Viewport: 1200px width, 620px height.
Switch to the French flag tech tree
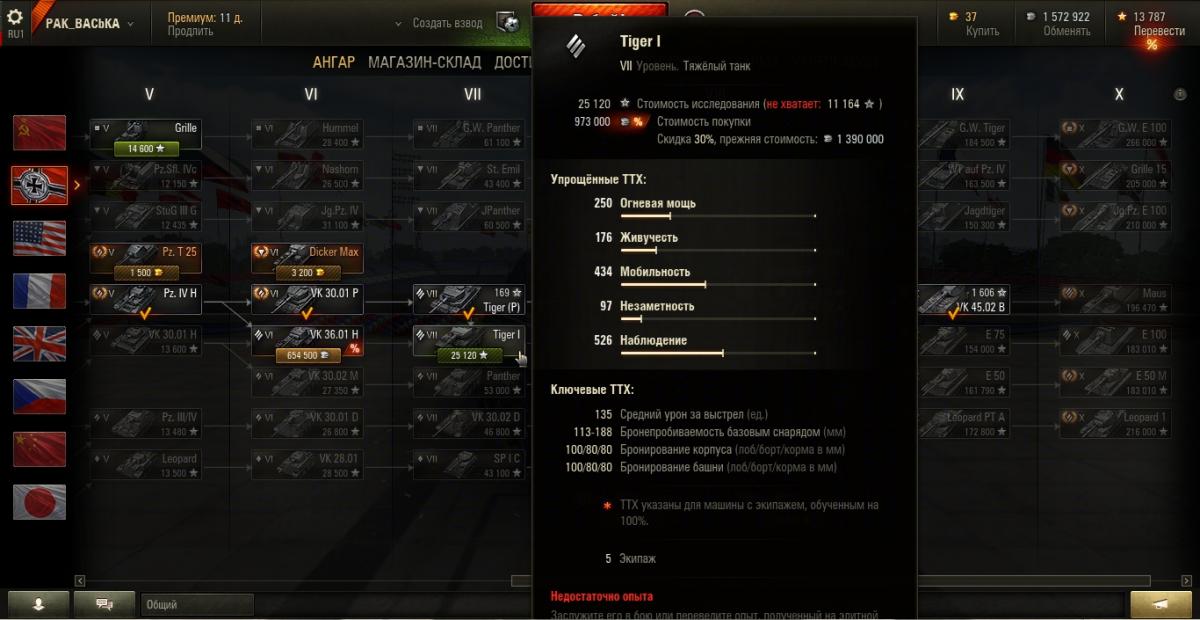(39, 291)
